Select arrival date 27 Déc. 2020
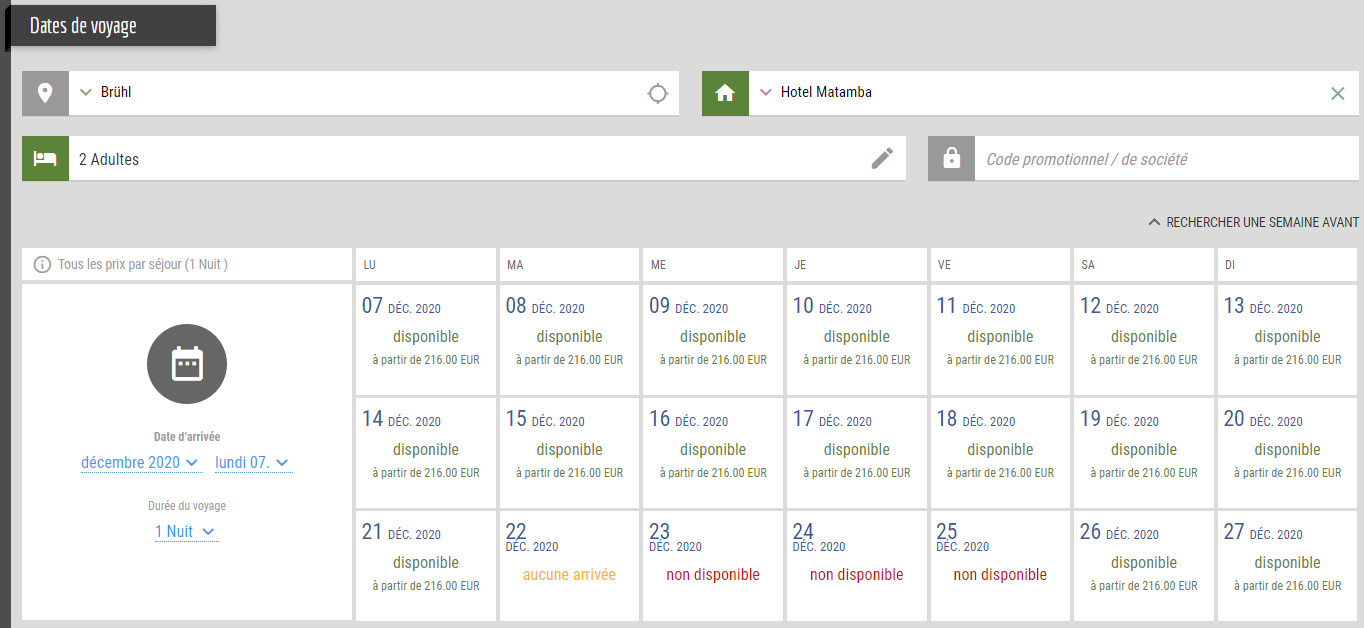The height and width of the screenshot is (628, 1364). click(1288, 566)
